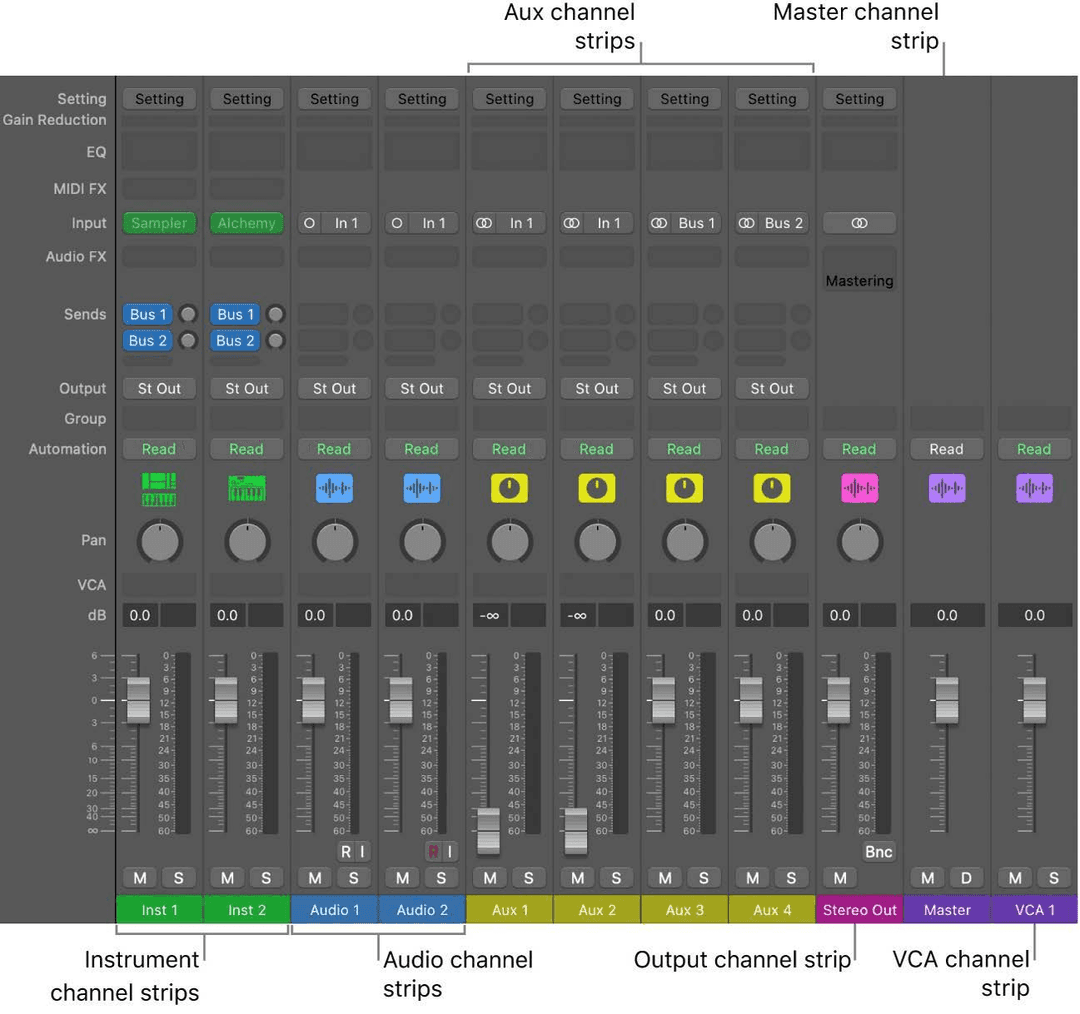The width and height of the screenshot is (1080, 1014).
Task: Click the Bus 2 send level knob on Inst 1
Action: pyautogui.click(x=187, y=340)
